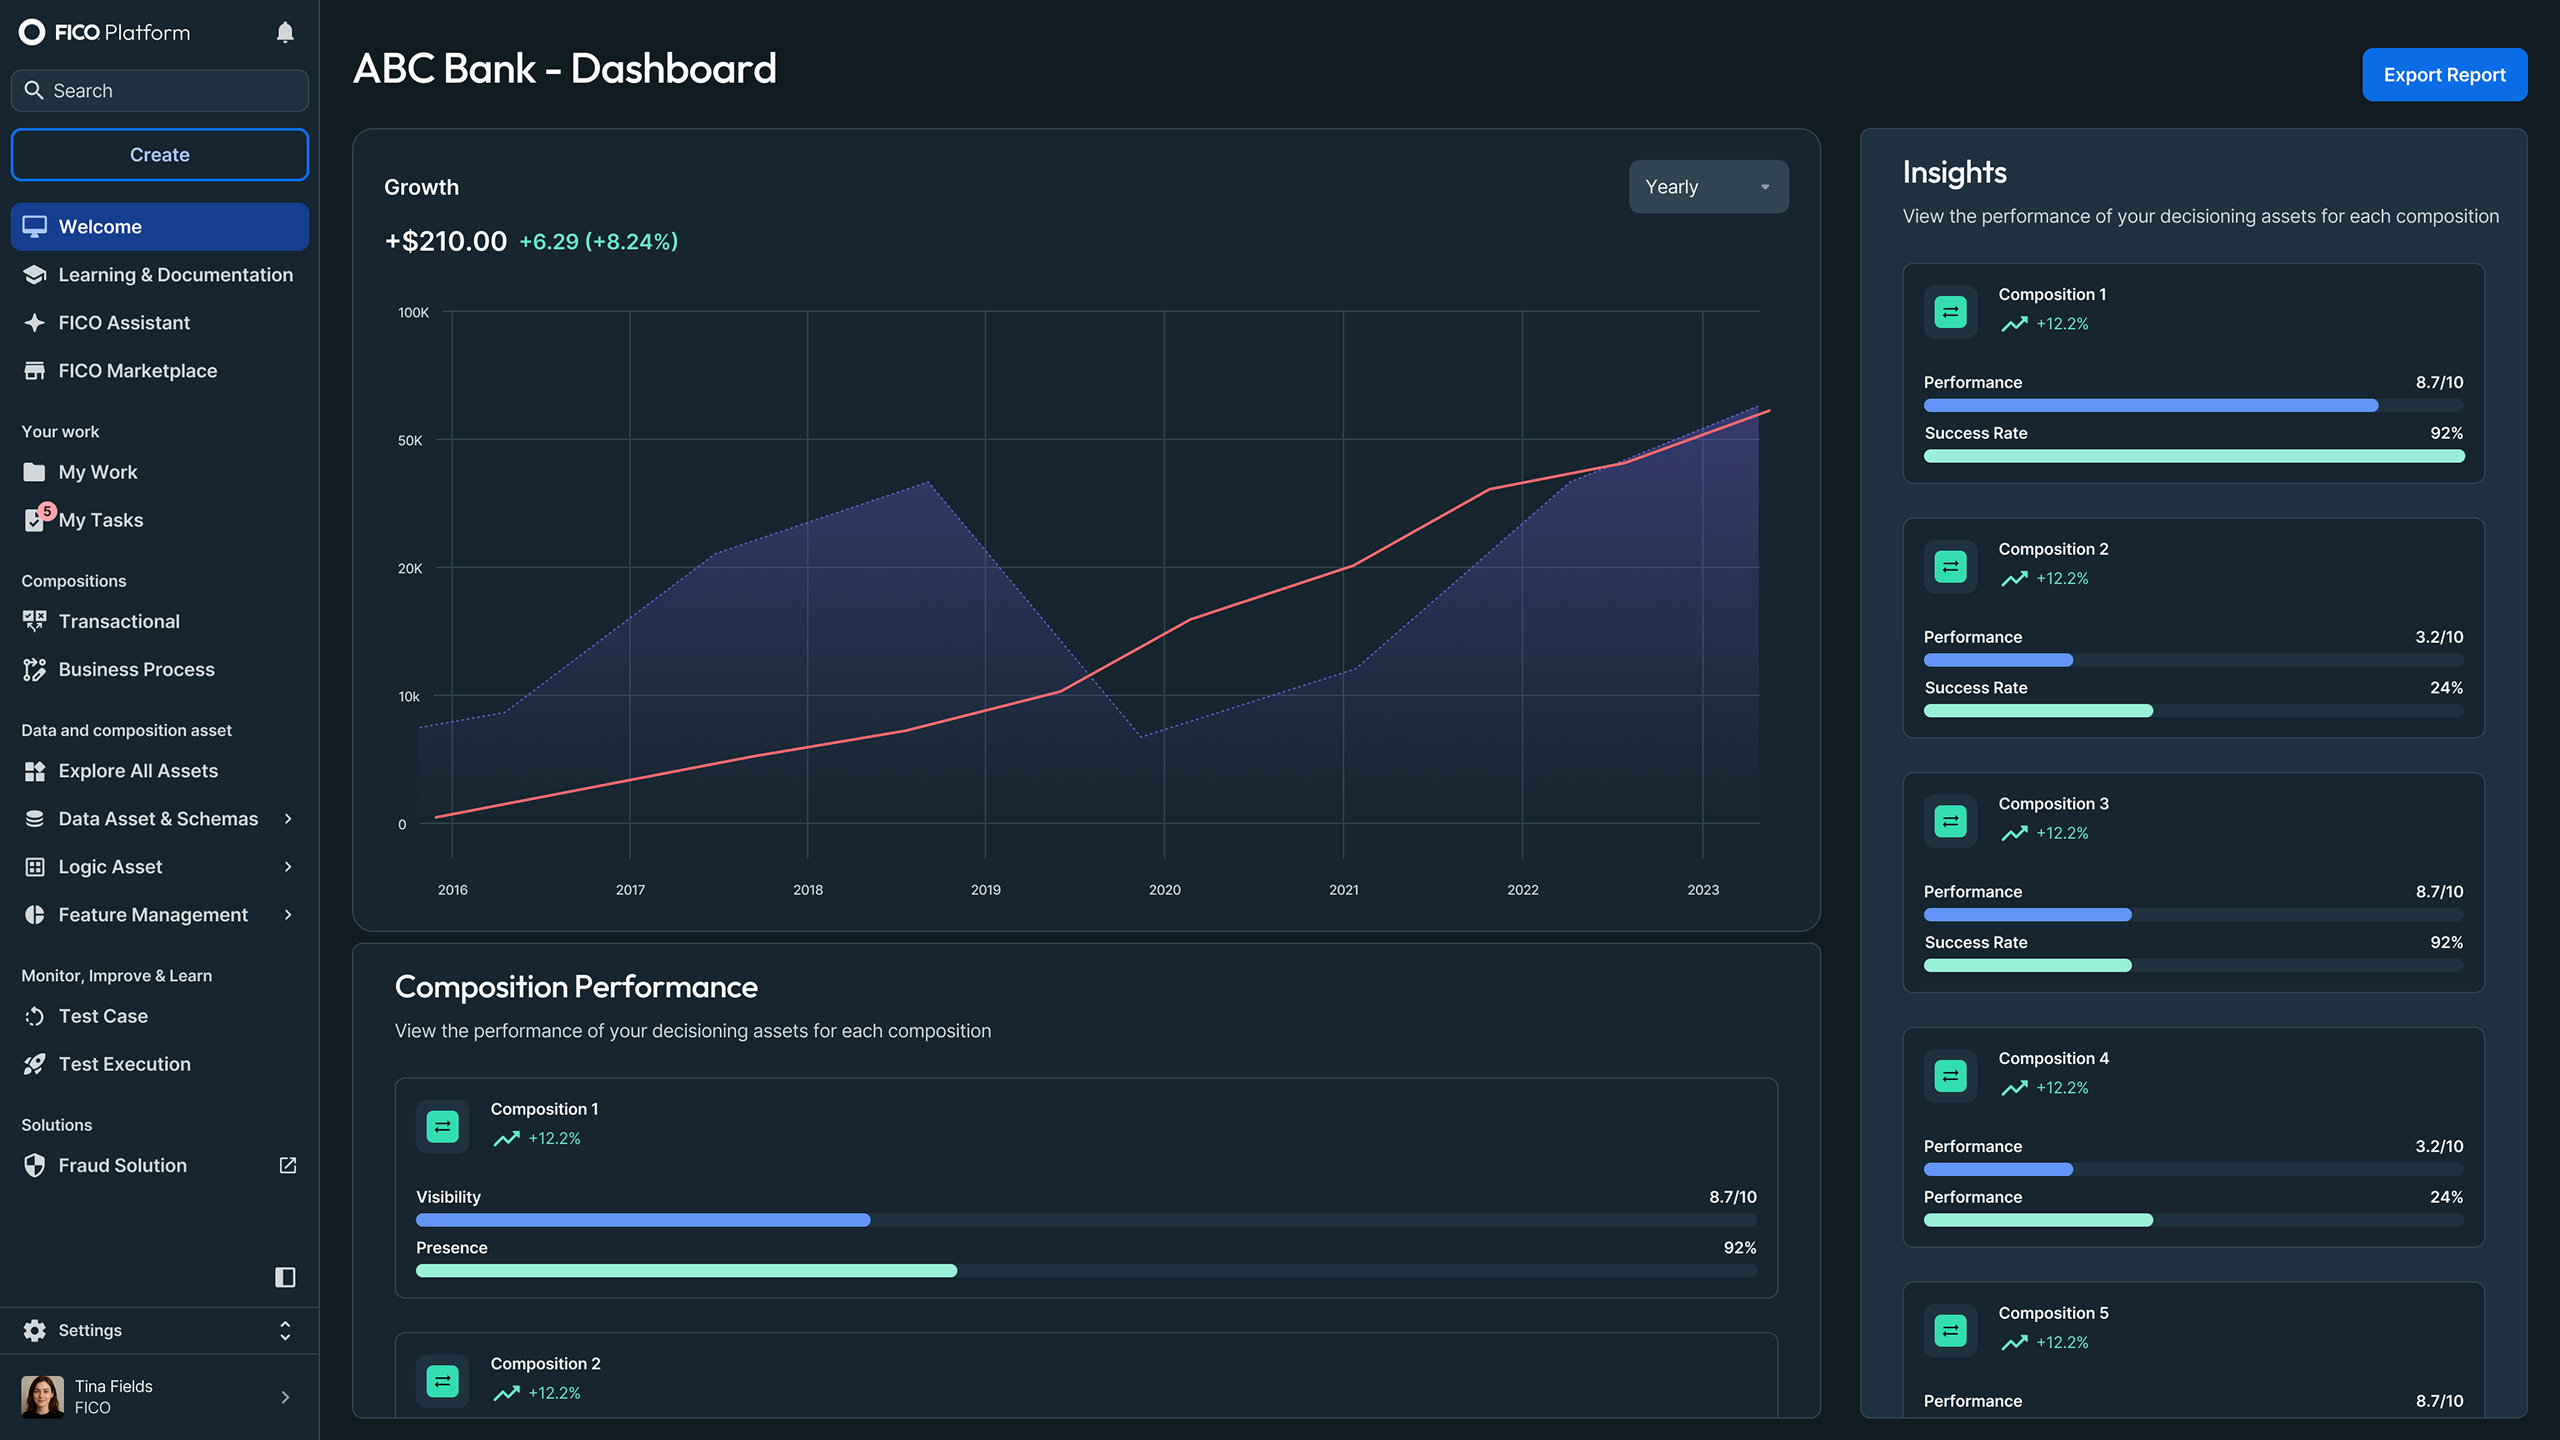Go to FICO Marketplace

click(x=160, y=371)
